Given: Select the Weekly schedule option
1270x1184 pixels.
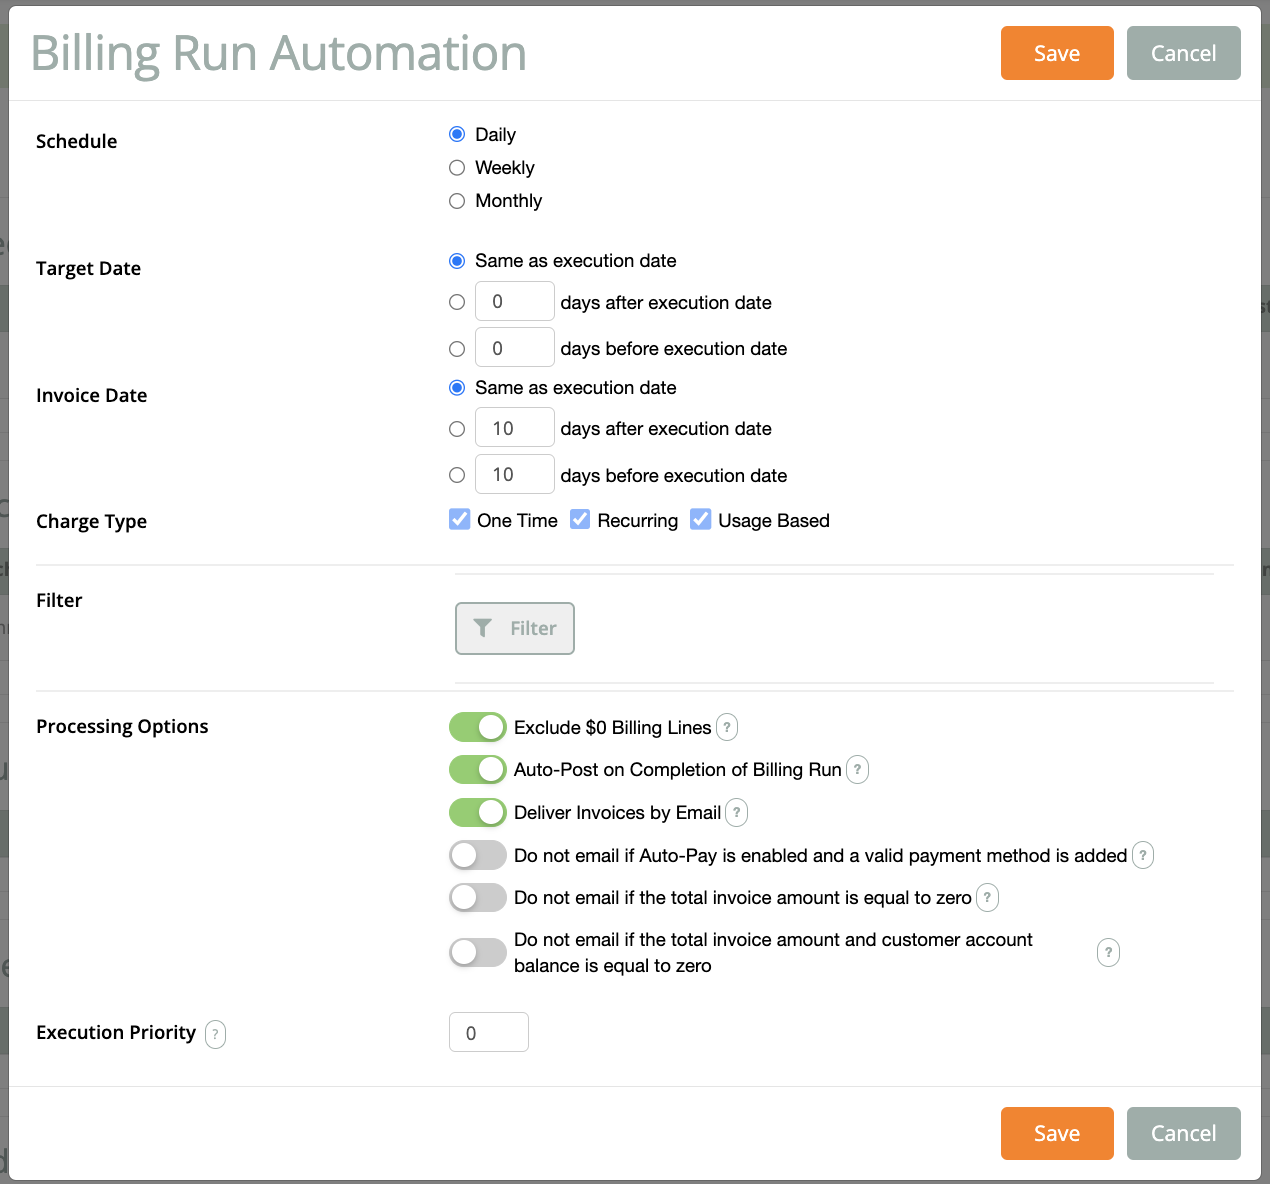Looking at the screenshot, I should tap(457, 167).
